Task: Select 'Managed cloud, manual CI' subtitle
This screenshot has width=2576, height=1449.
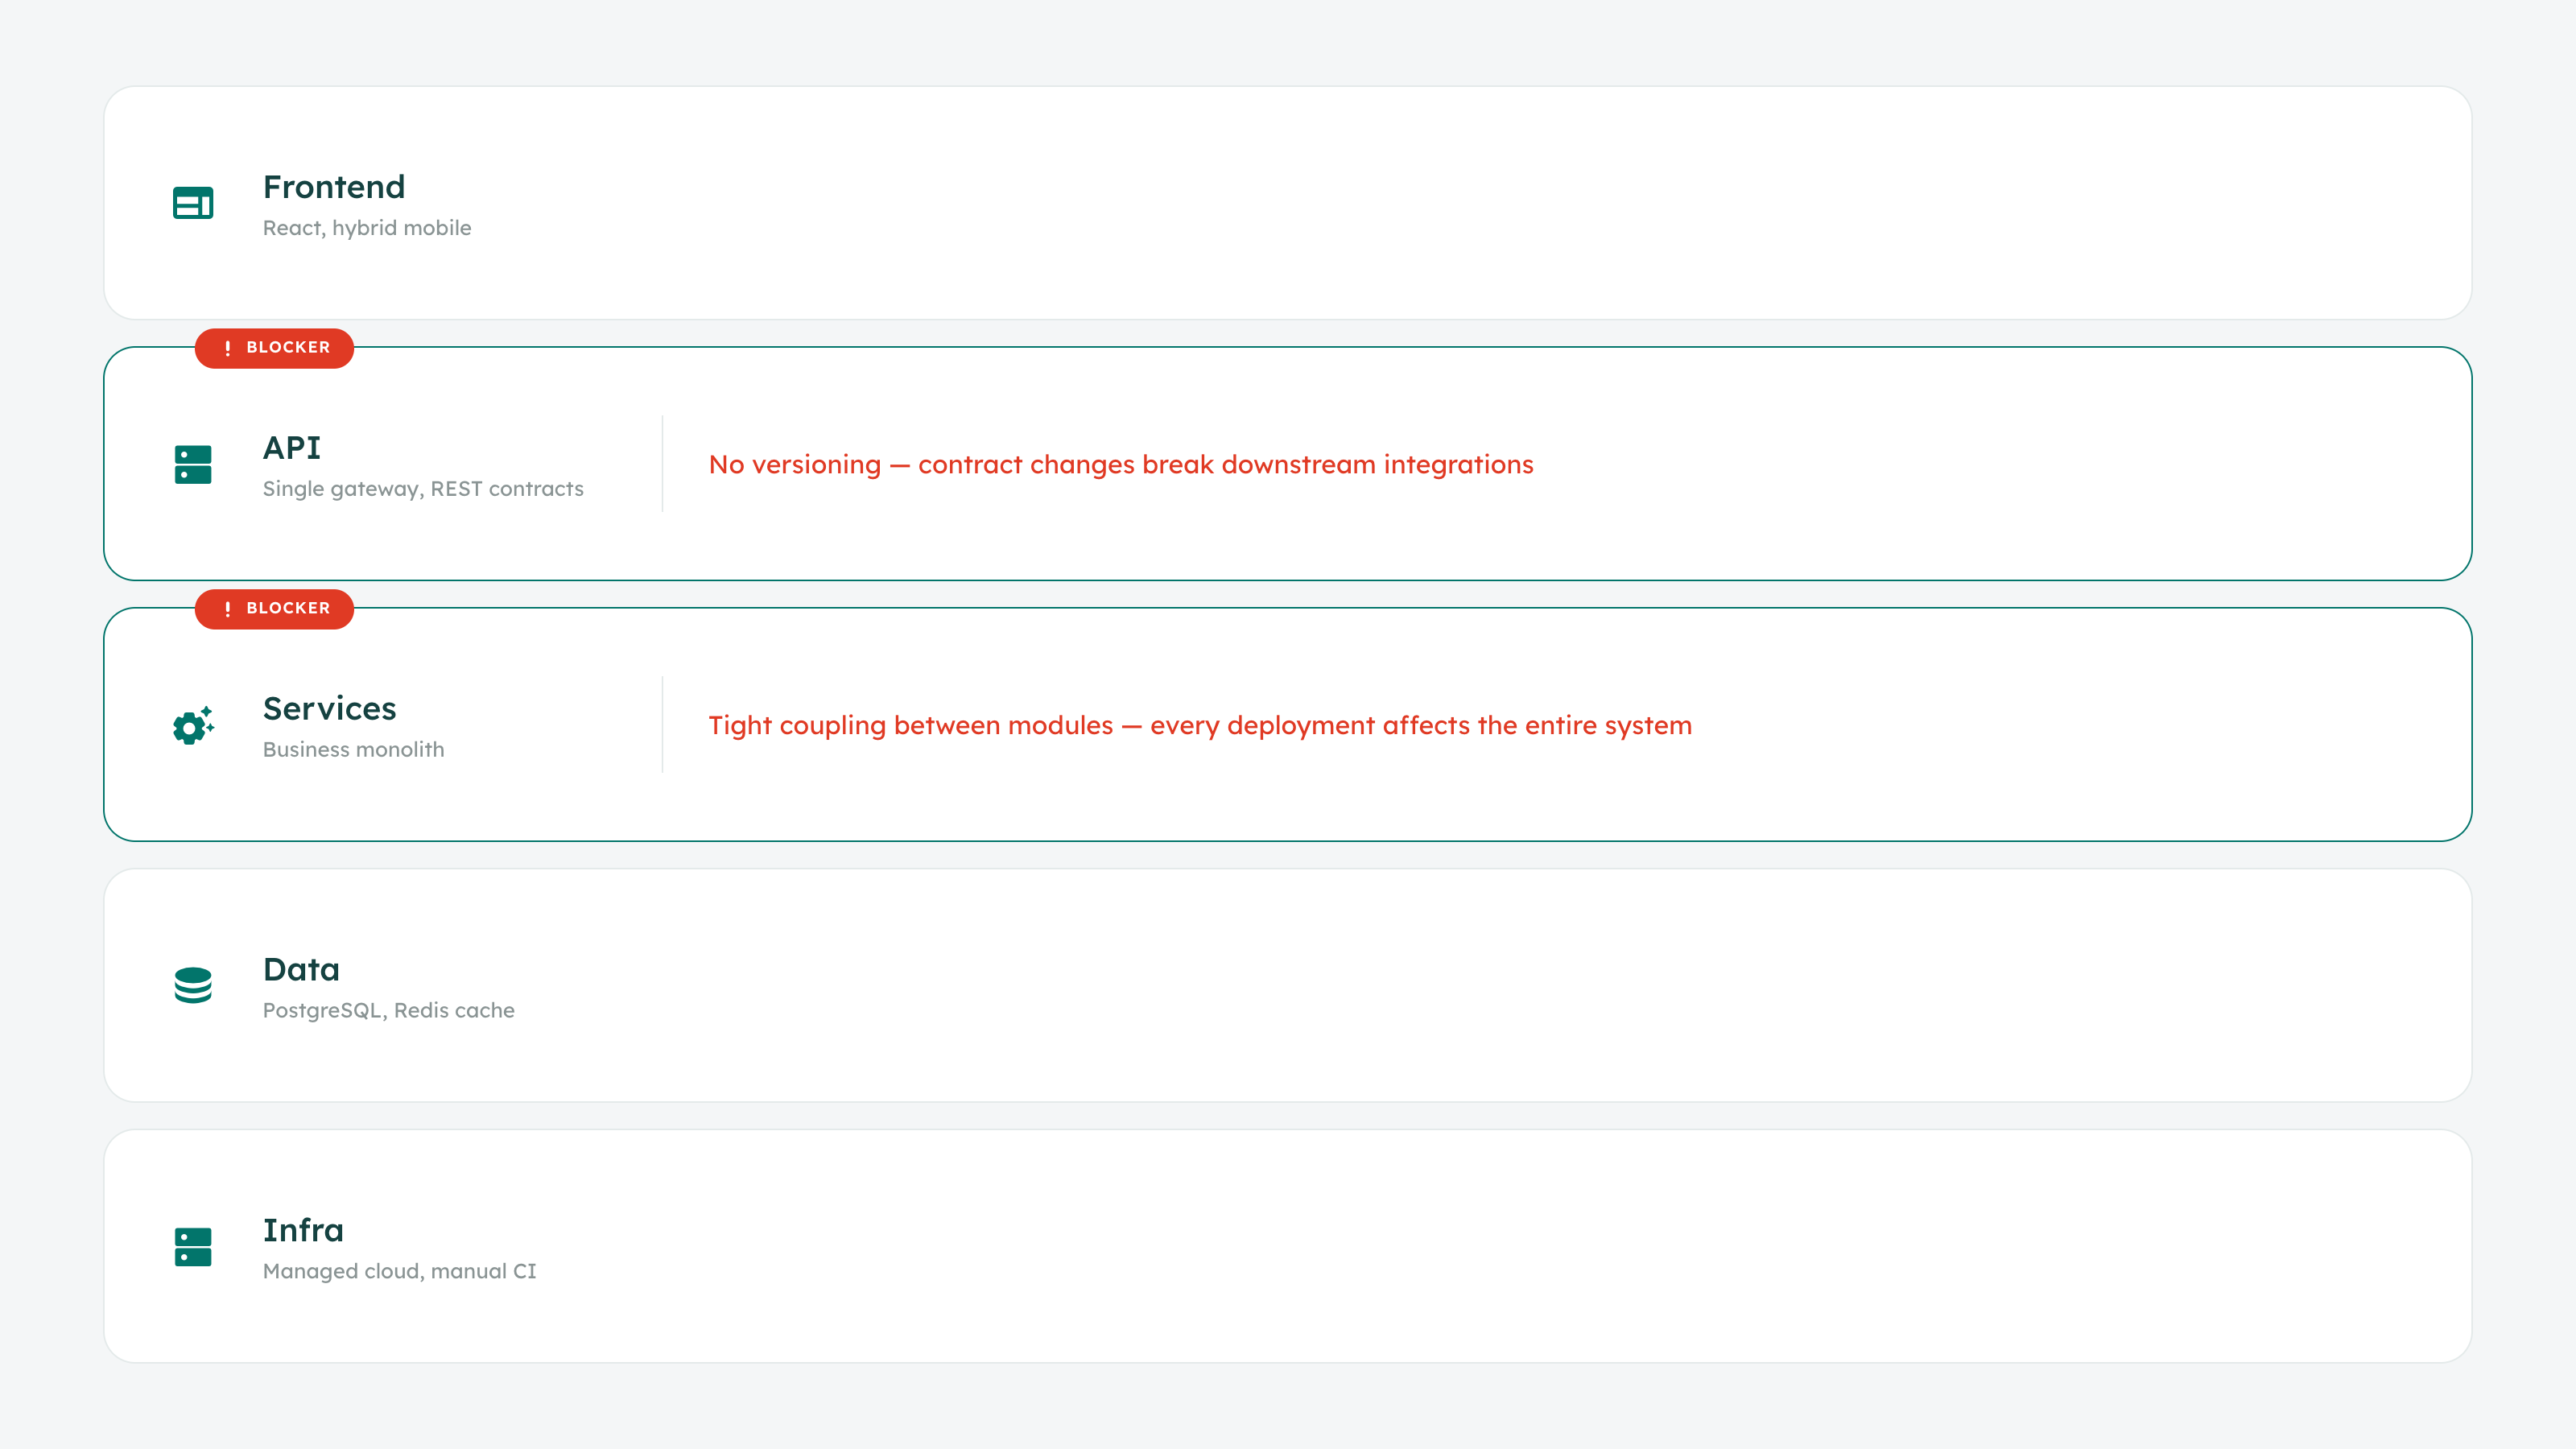Action: click(x=400, y=1272)
